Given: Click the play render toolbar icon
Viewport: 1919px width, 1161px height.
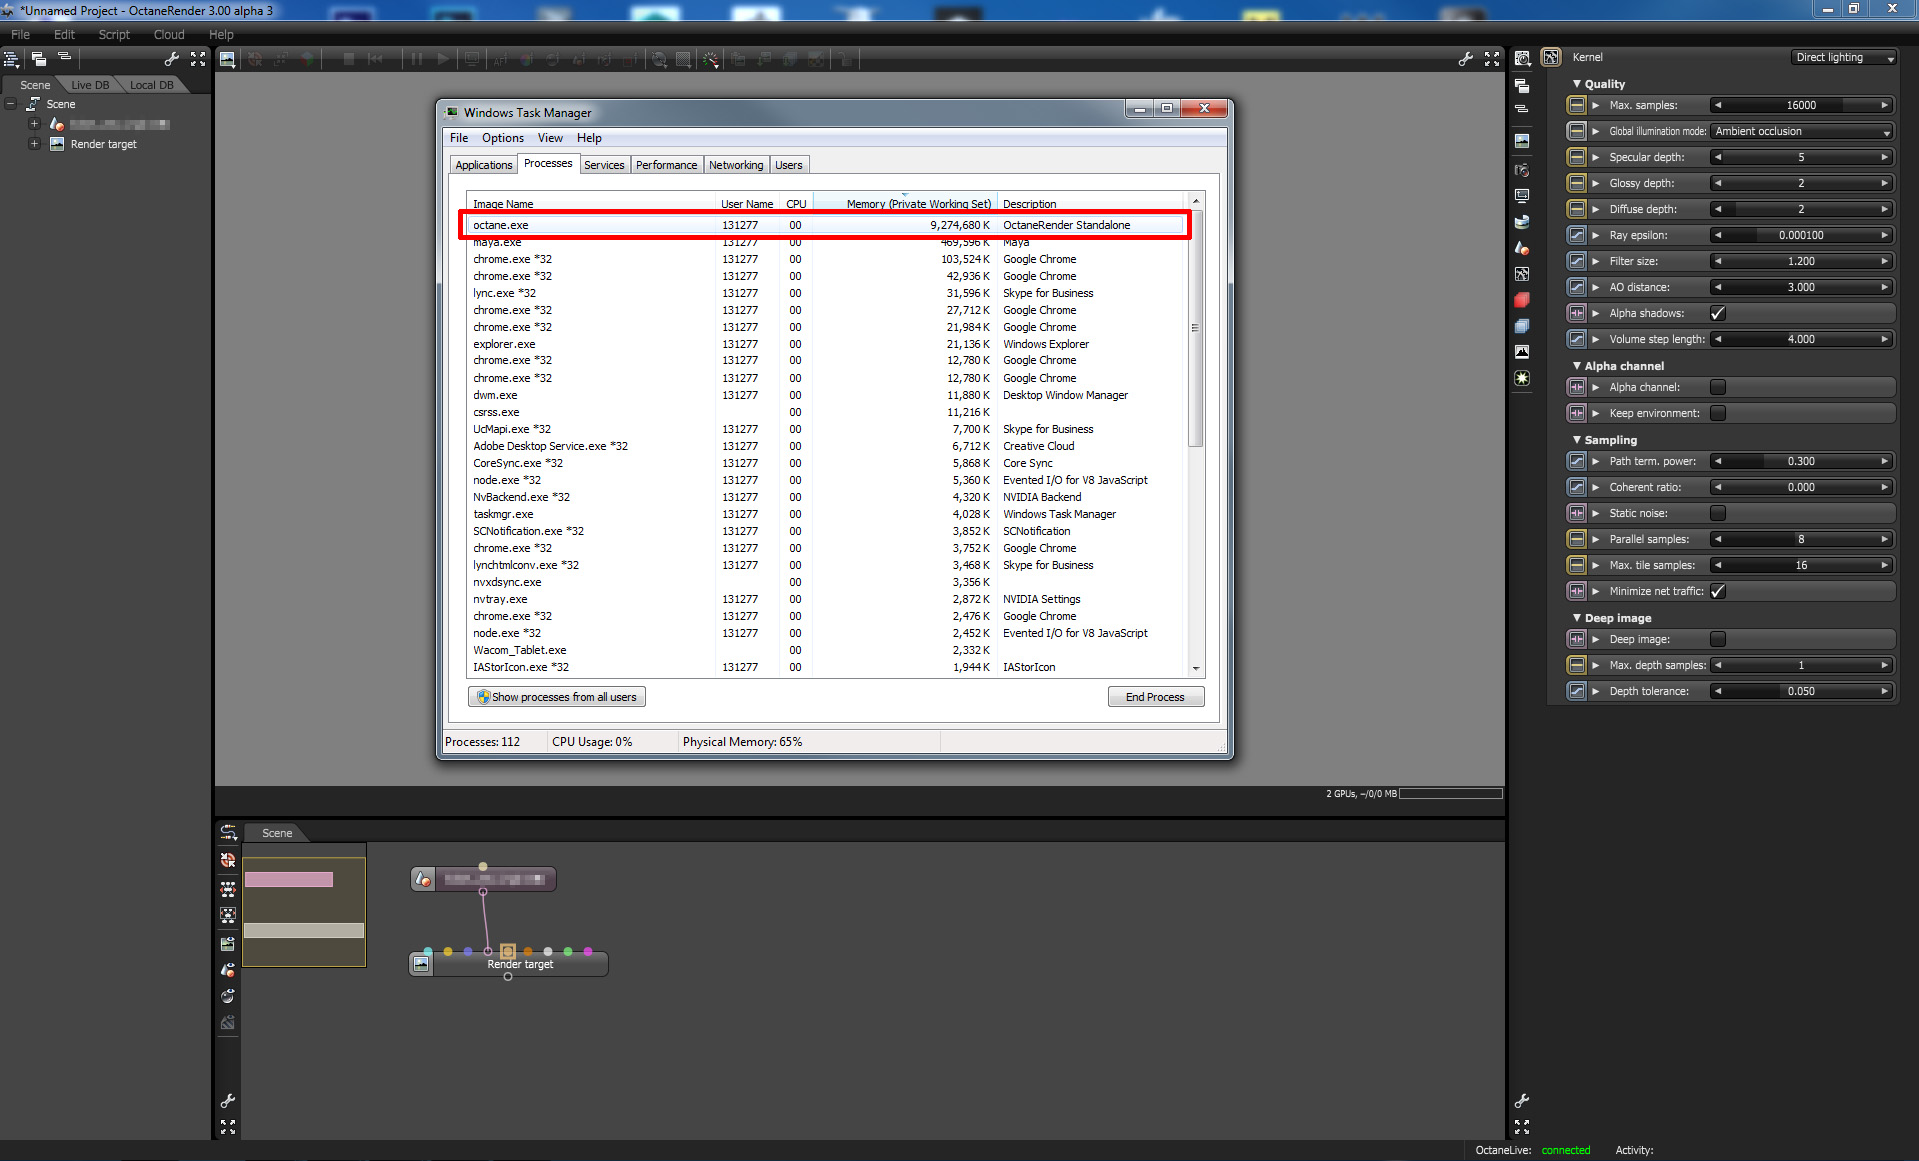Looking at the screenshot, I should click(443, 60).
